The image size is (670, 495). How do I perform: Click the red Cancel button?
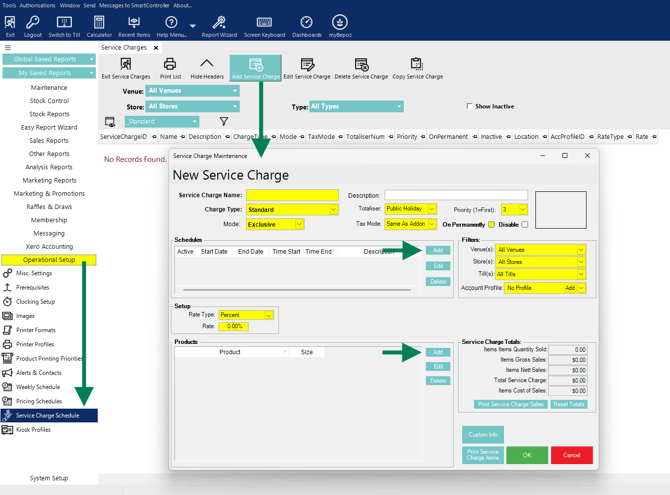572,455
